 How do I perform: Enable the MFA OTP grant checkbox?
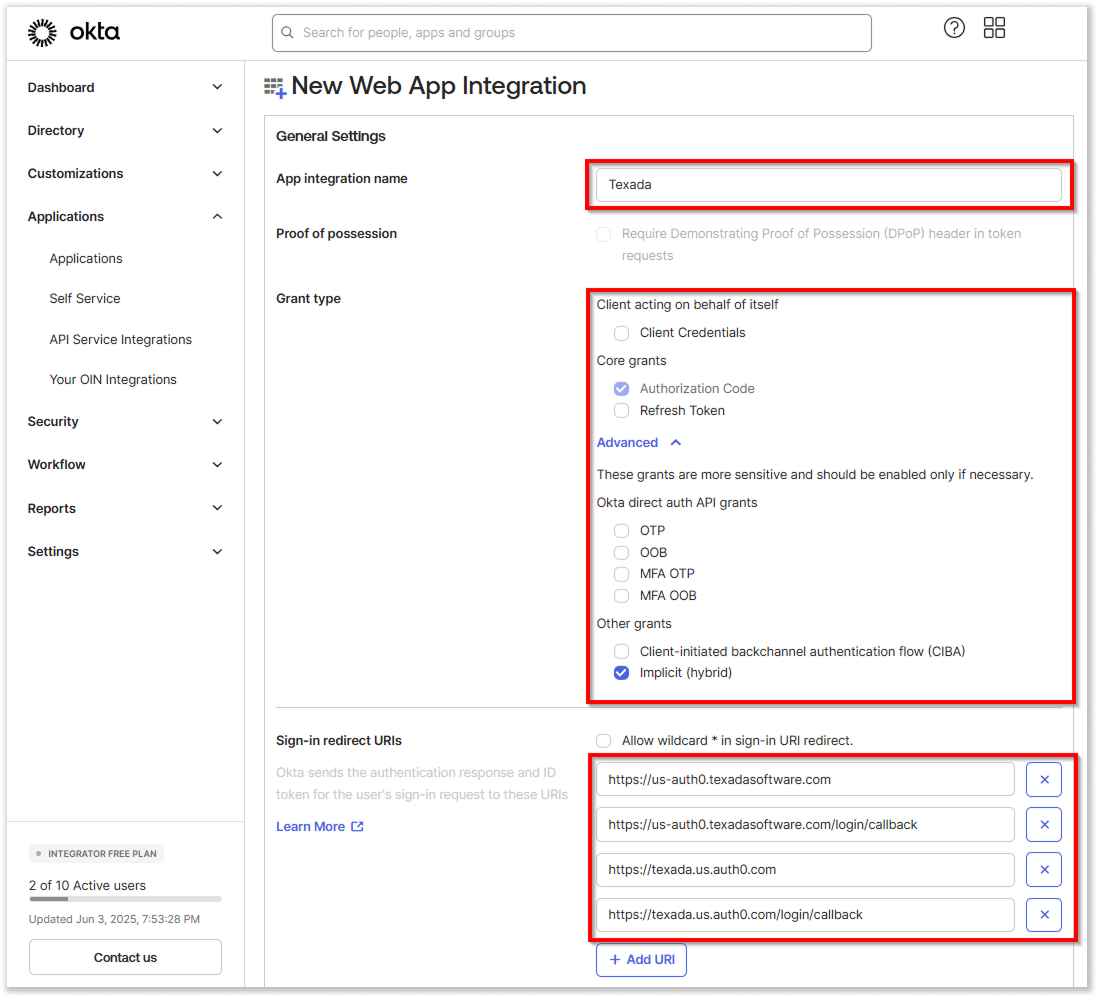point(621,574)
